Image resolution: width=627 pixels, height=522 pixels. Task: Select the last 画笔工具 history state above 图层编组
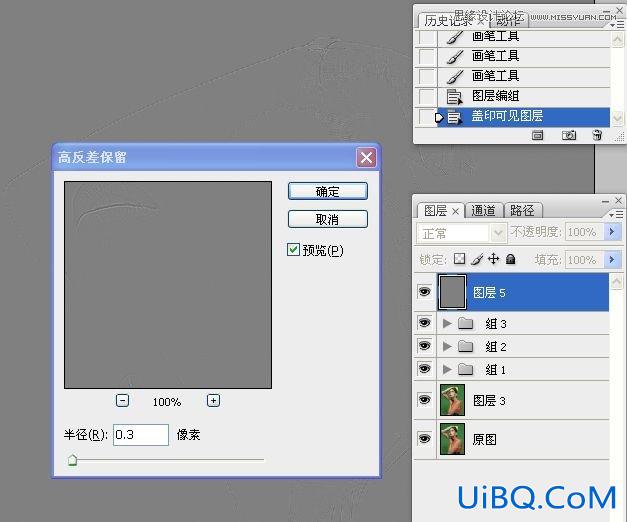[x=524, y=76]
